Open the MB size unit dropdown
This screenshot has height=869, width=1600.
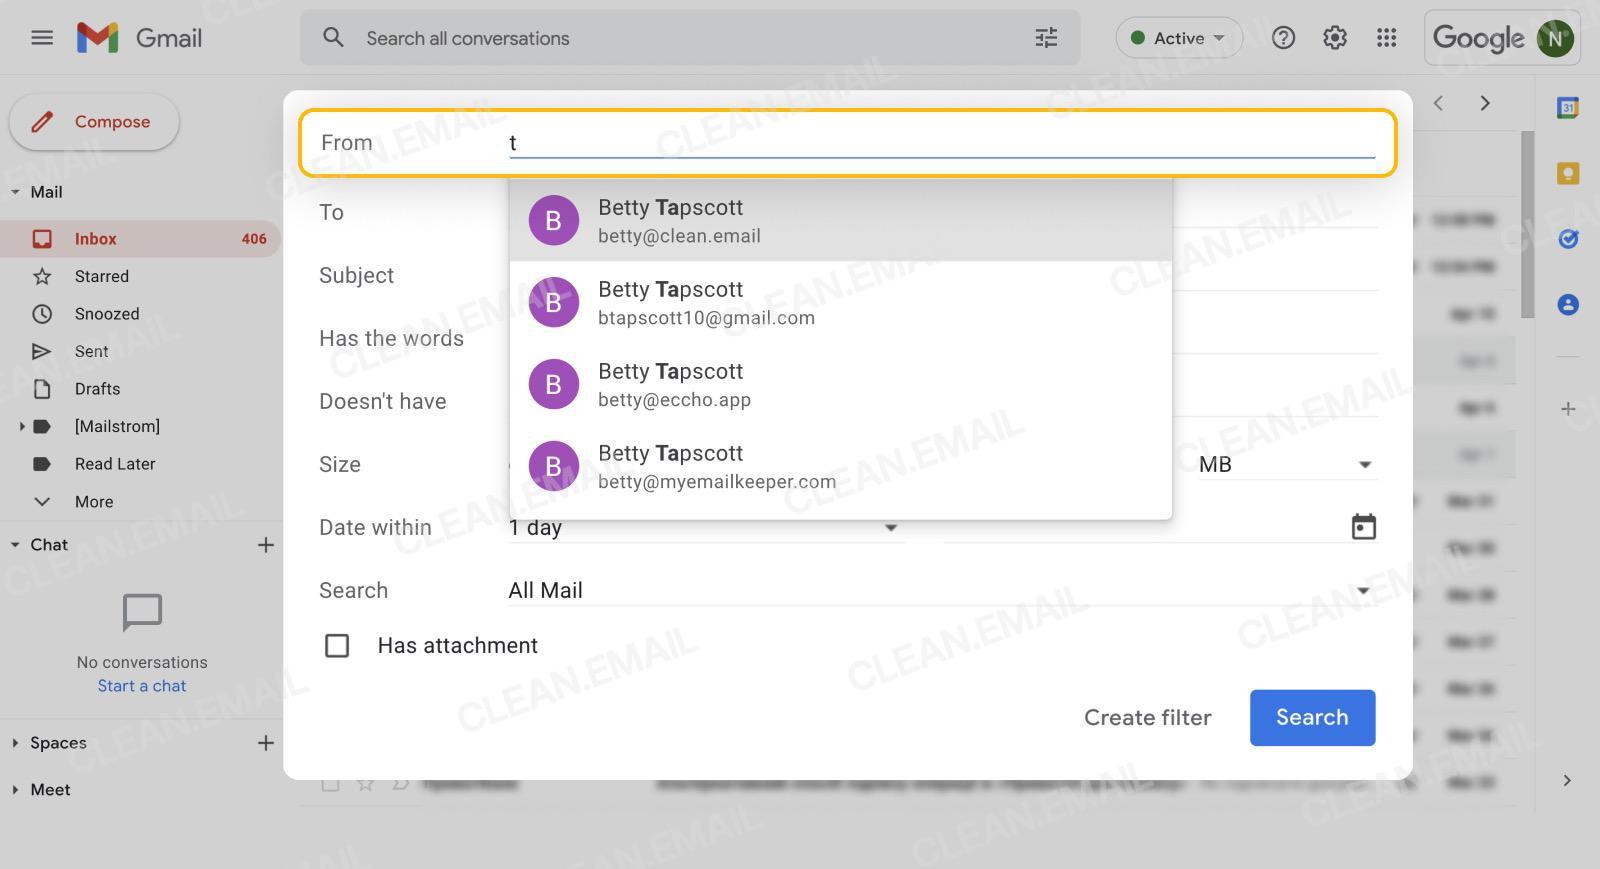[x=1286, y=465]
